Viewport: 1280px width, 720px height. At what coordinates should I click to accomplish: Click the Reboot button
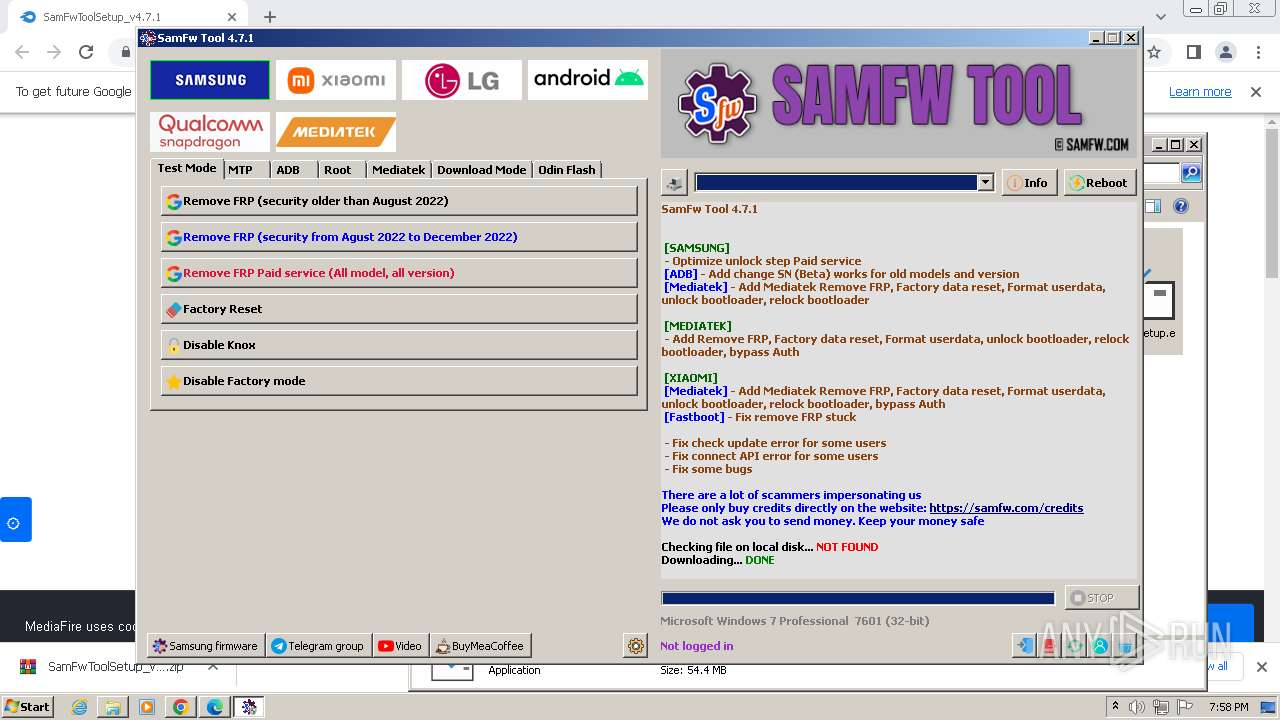point(1098,183)
